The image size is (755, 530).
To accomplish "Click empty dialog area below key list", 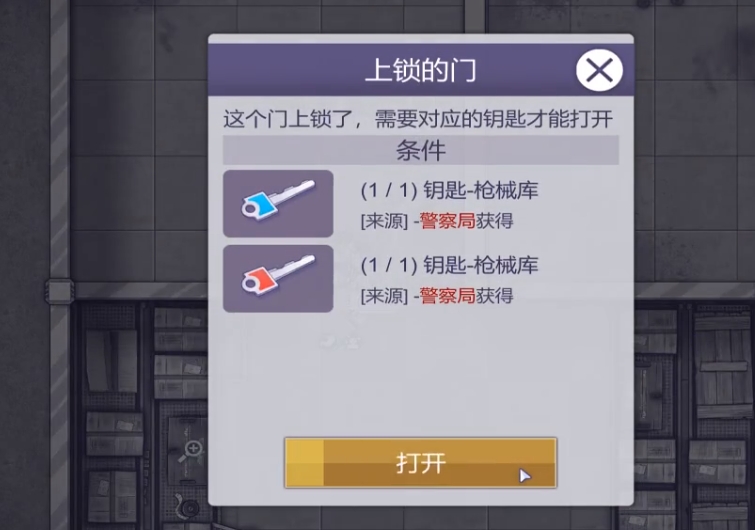I will [420, 373].
